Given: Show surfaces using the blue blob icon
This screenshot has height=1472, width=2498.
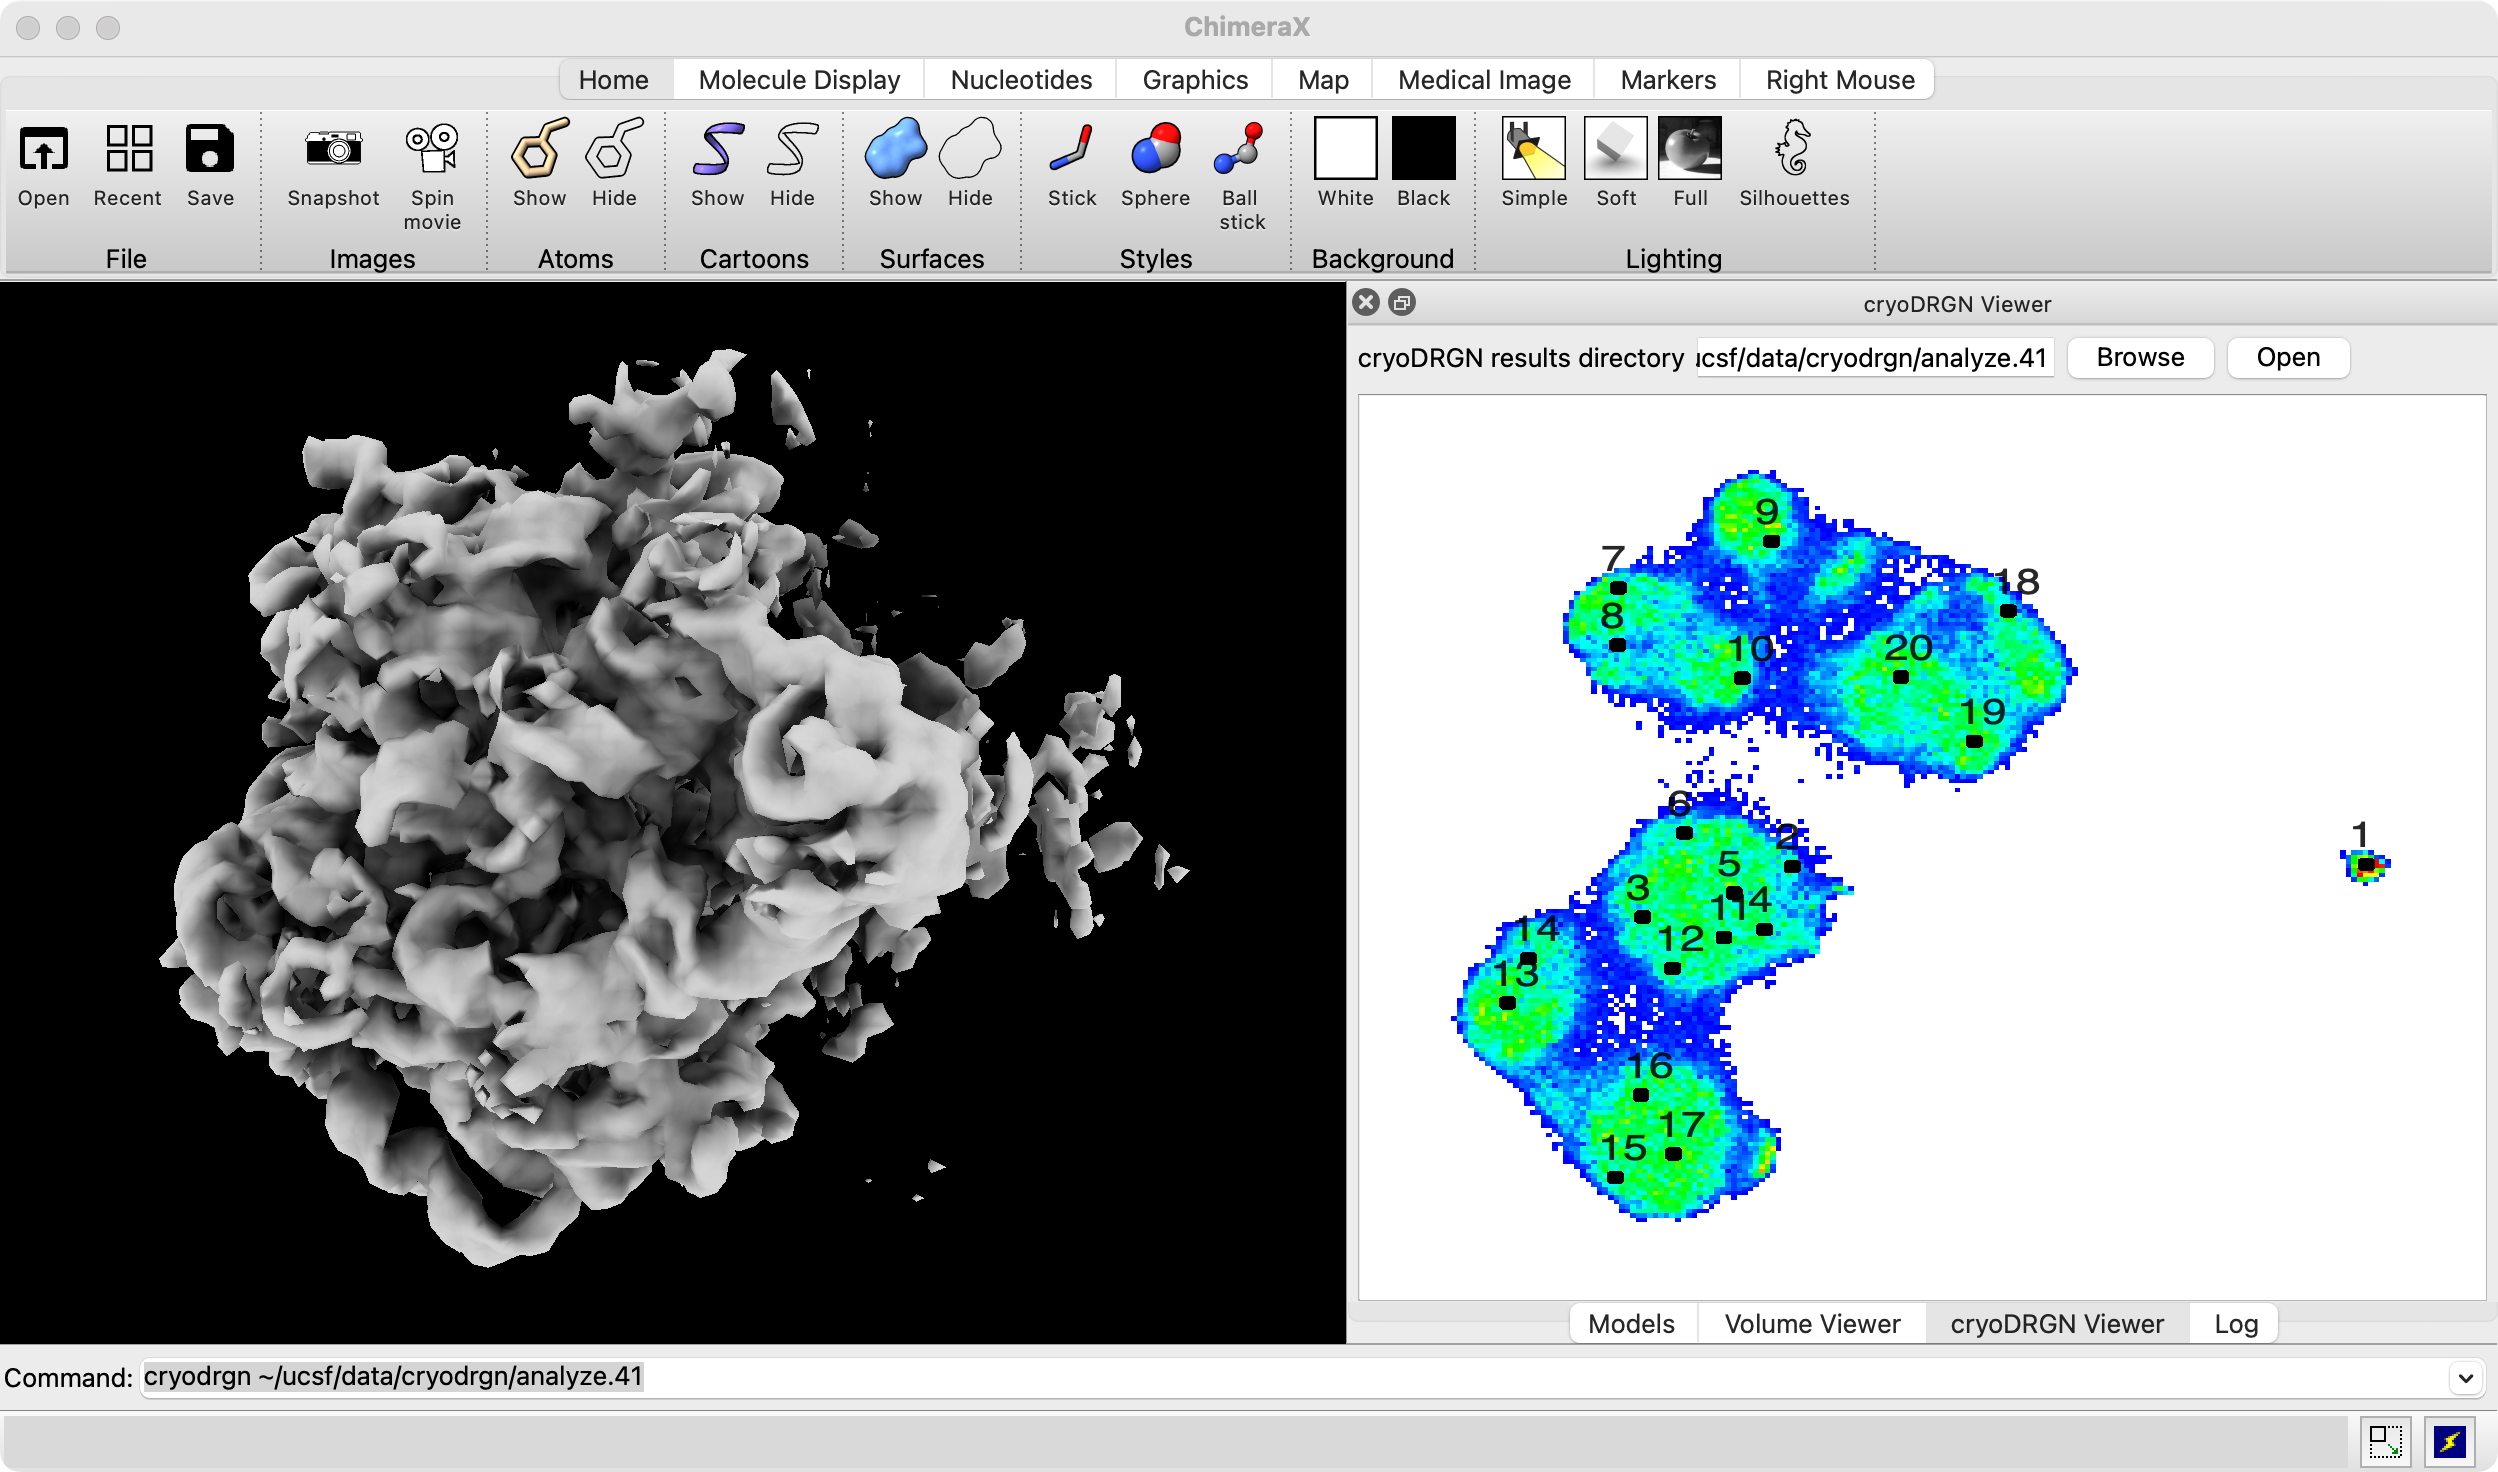Looking at the screenshot, I should tap(894, 150).
